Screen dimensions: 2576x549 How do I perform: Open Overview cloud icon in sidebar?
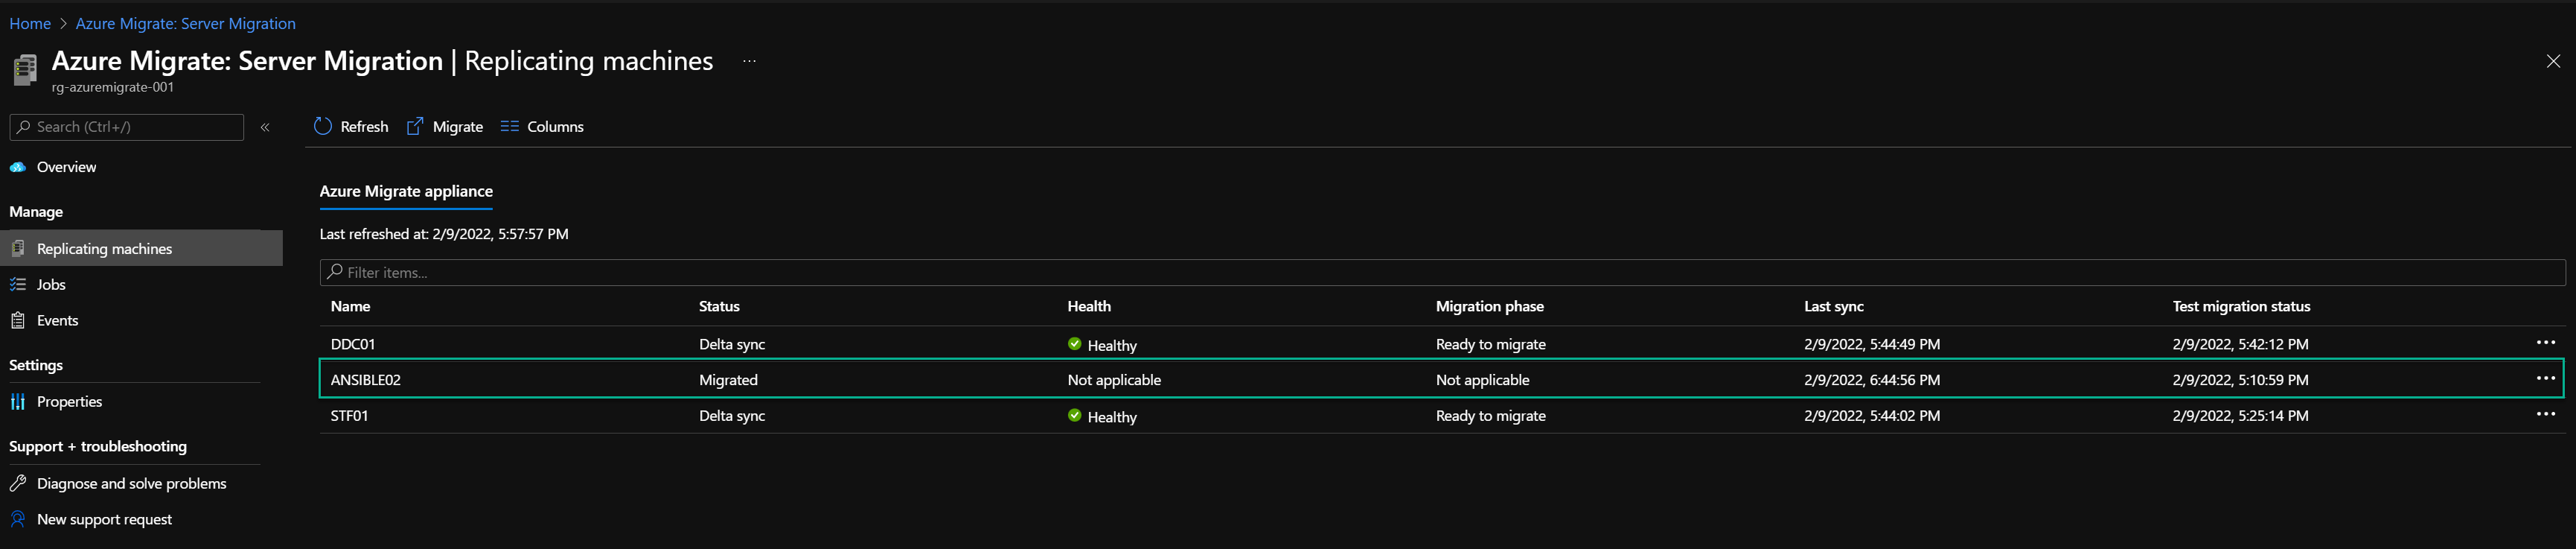click(x=18, y=167)
